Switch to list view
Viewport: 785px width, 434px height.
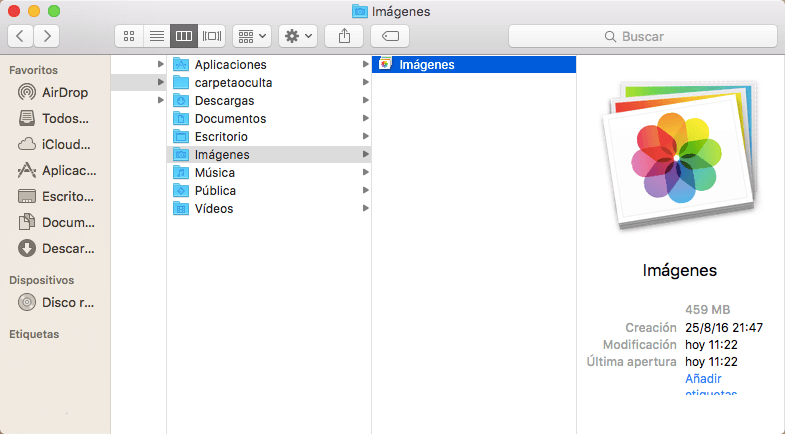pos(157,36)
